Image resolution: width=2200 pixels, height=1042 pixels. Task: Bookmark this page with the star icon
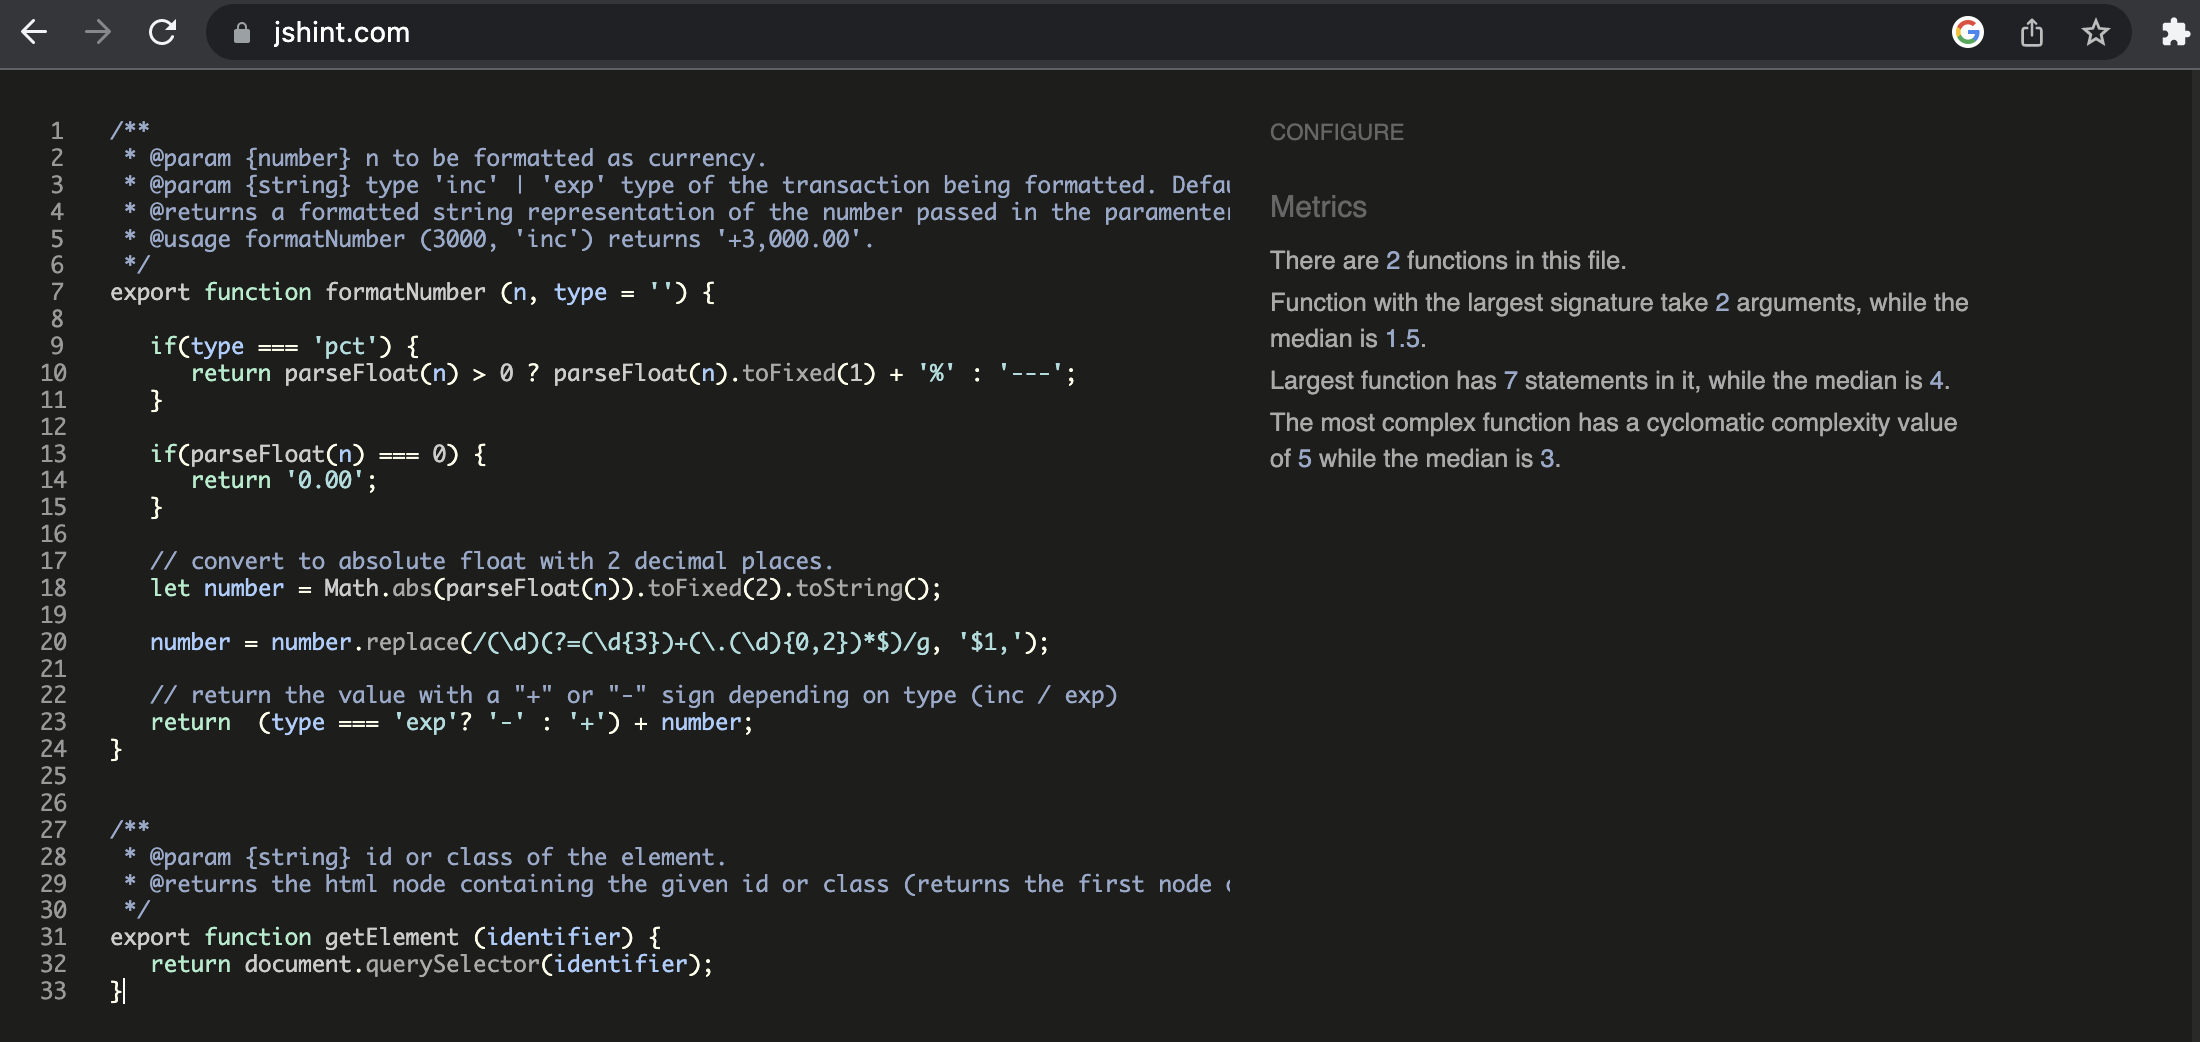[2095, 33]
